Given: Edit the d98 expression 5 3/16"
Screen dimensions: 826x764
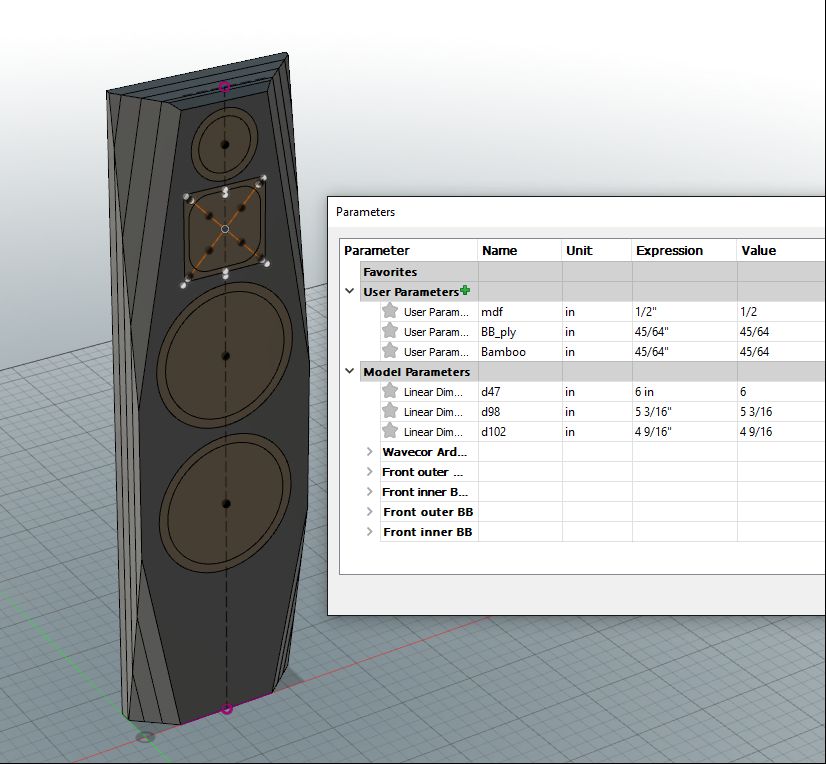Looking at the screenshot, I should pyautogui.click(x=684, y=412).
